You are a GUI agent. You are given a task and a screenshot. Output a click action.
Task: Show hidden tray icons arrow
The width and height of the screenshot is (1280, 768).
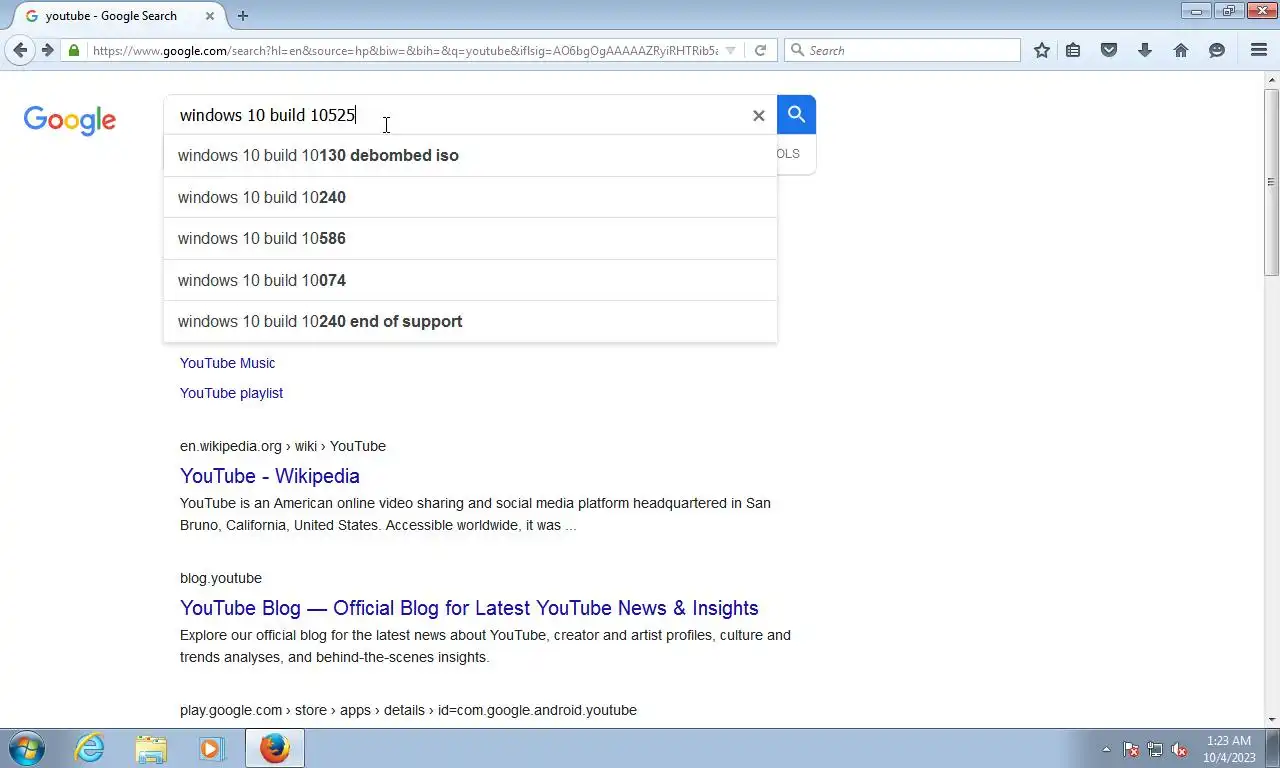click(1106, 749)
